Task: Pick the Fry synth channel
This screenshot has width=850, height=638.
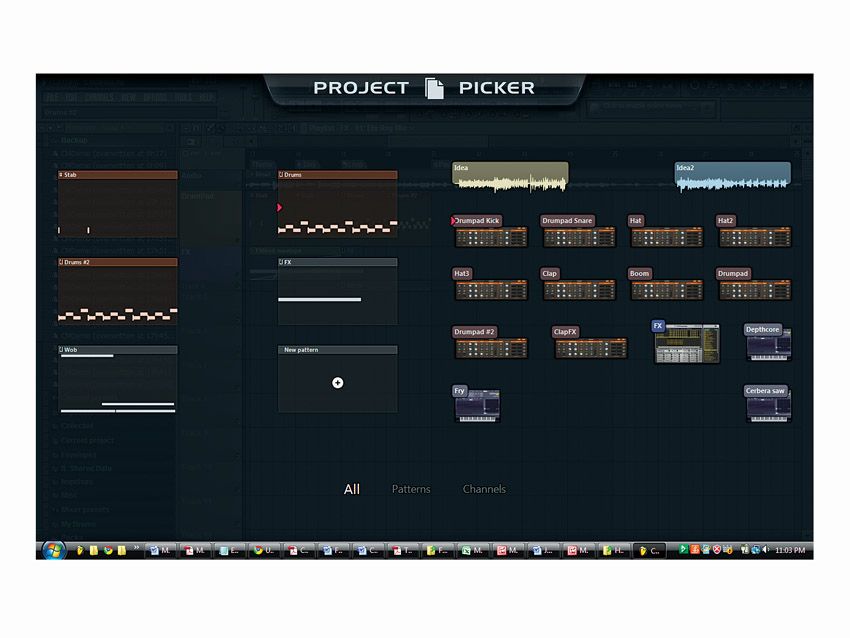Action: click(476, 404)
